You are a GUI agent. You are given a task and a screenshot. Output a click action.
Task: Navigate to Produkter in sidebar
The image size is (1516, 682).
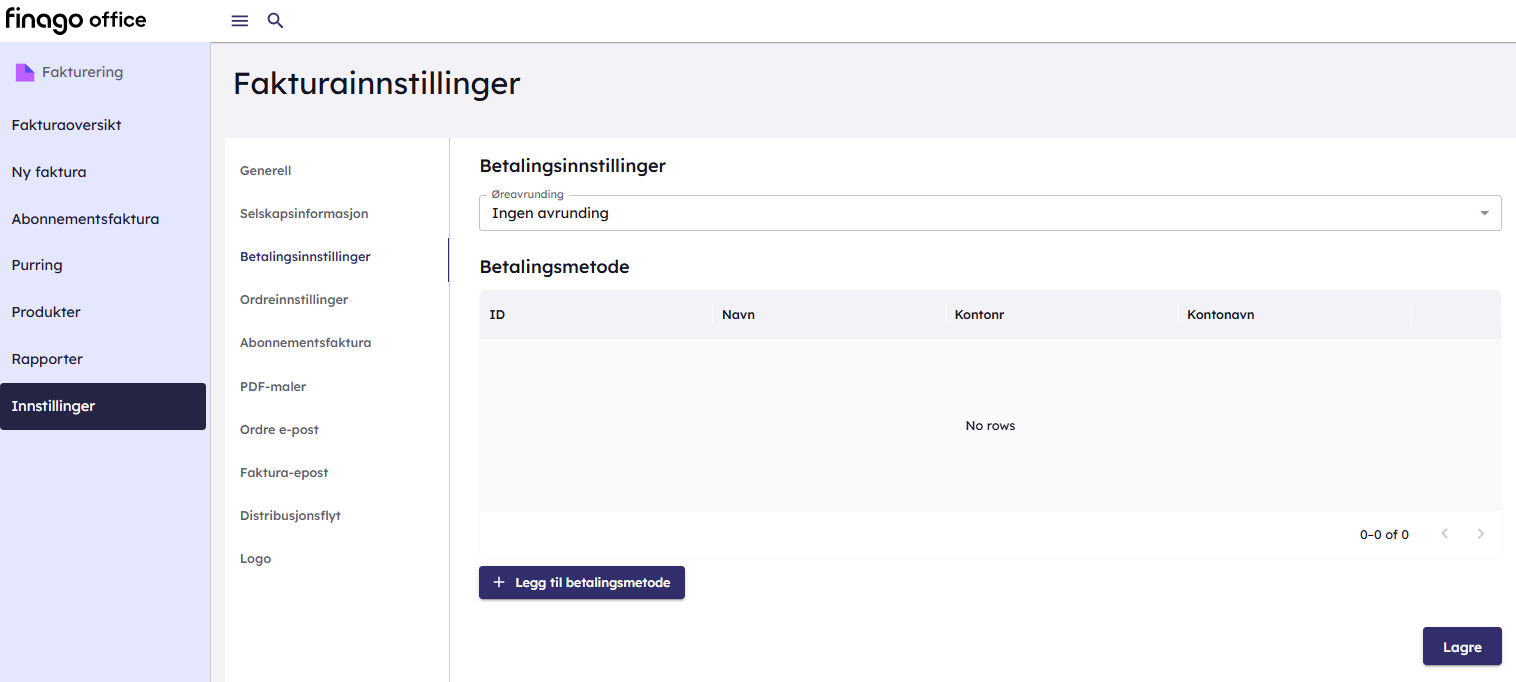click(x=46, y=312)
